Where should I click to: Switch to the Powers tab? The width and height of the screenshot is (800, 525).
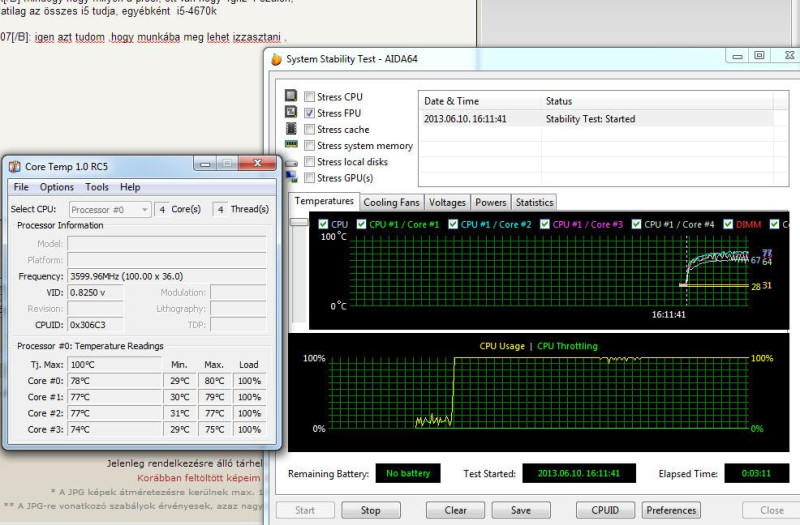tap(491, 203)
